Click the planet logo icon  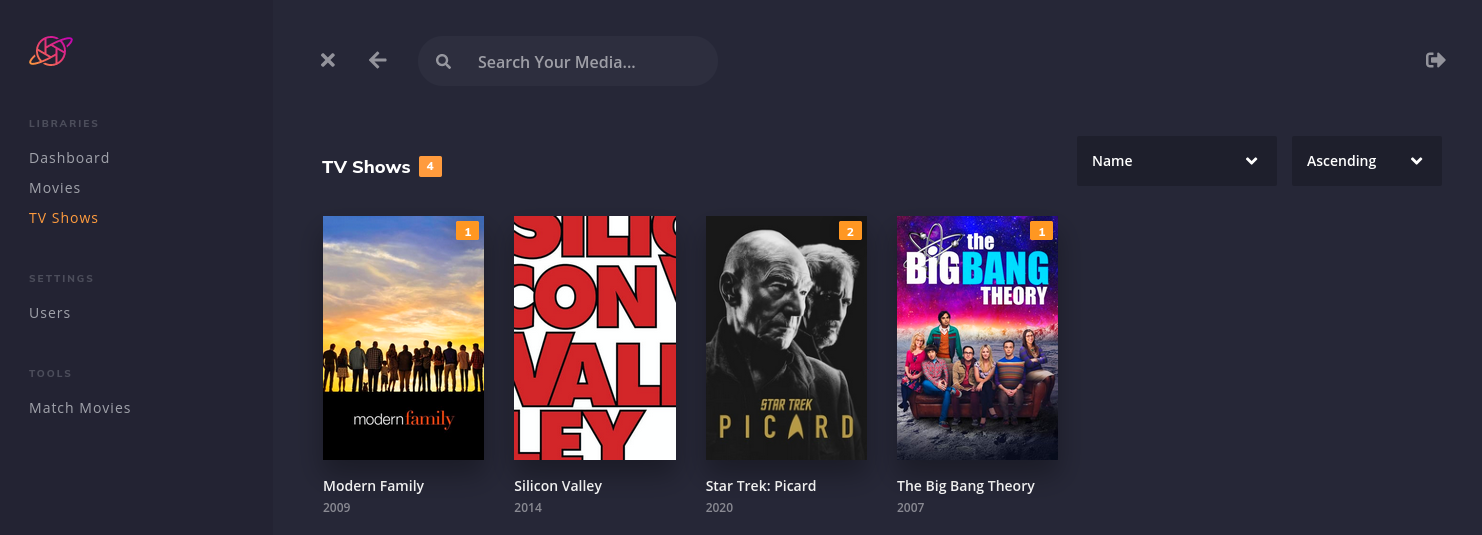pos(51,51)
